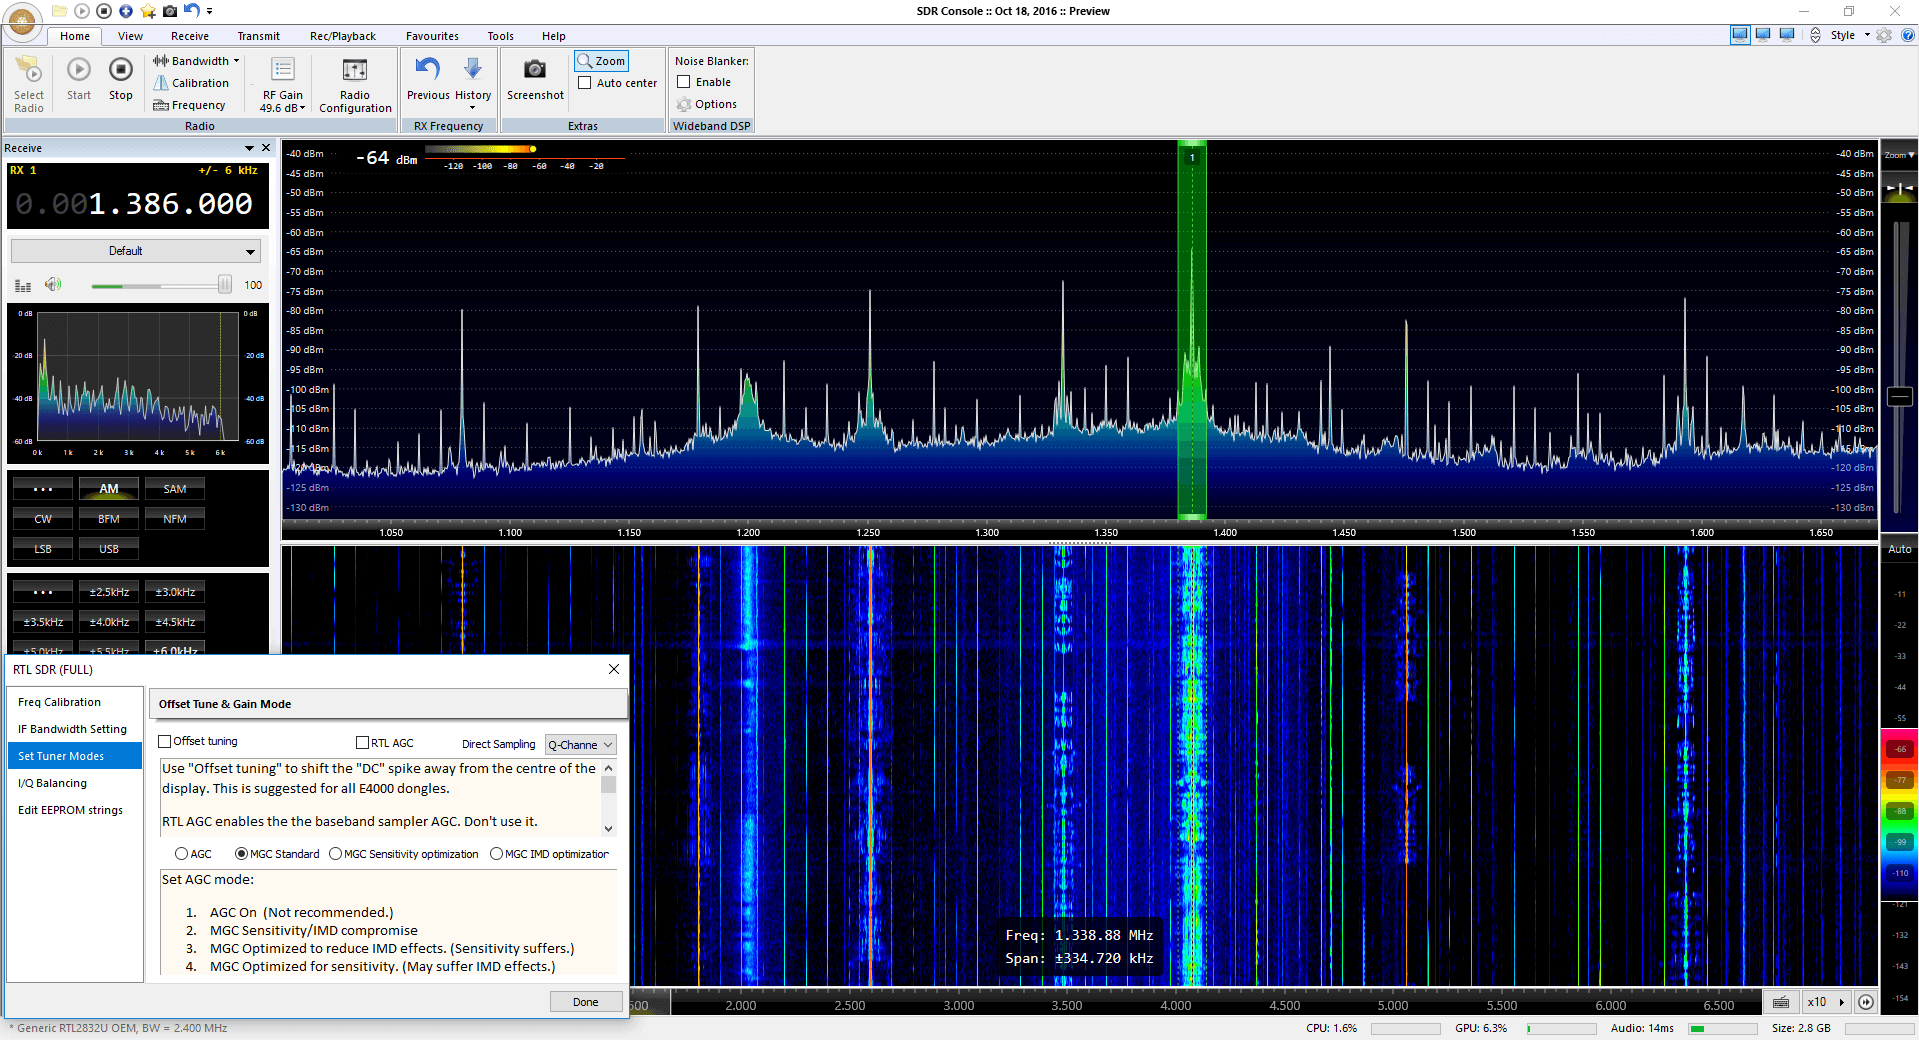Open the Default profile dropdown

click(135, 251)
